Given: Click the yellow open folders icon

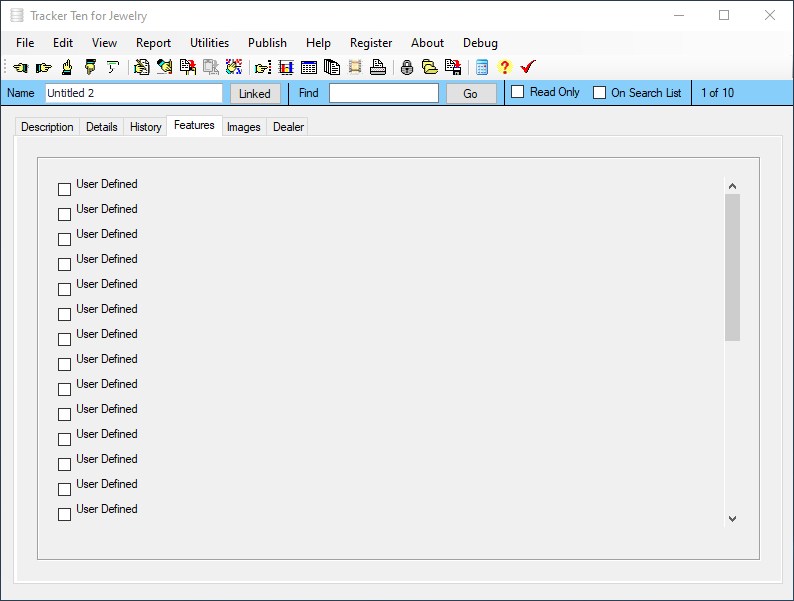Looking at the screenshot, I should point(430,67).
